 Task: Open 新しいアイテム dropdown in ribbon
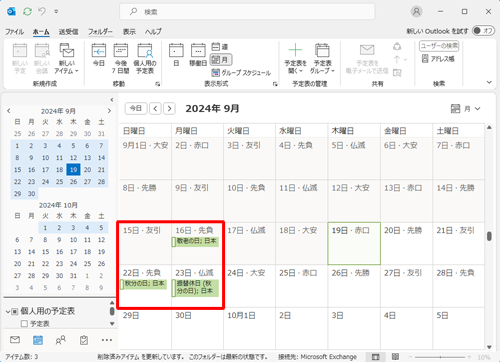click(x=67, y=58)
